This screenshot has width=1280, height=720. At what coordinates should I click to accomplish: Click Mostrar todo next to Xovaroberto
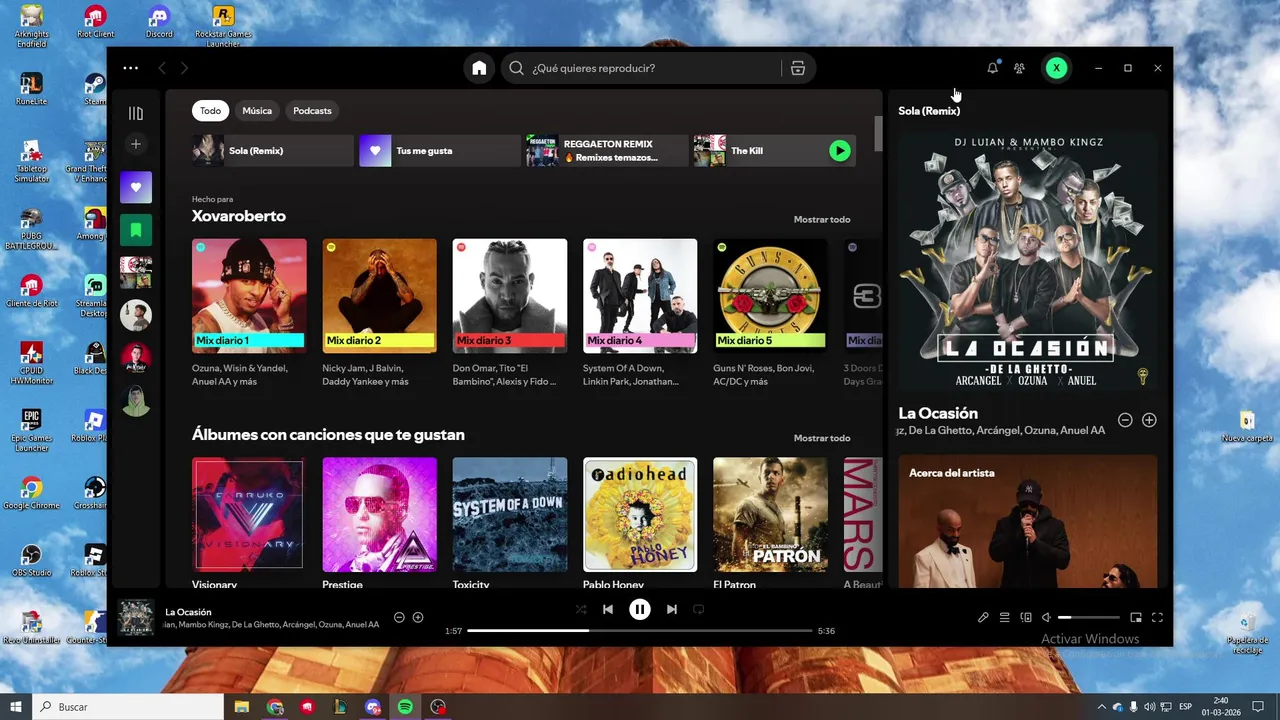(822, 220)
